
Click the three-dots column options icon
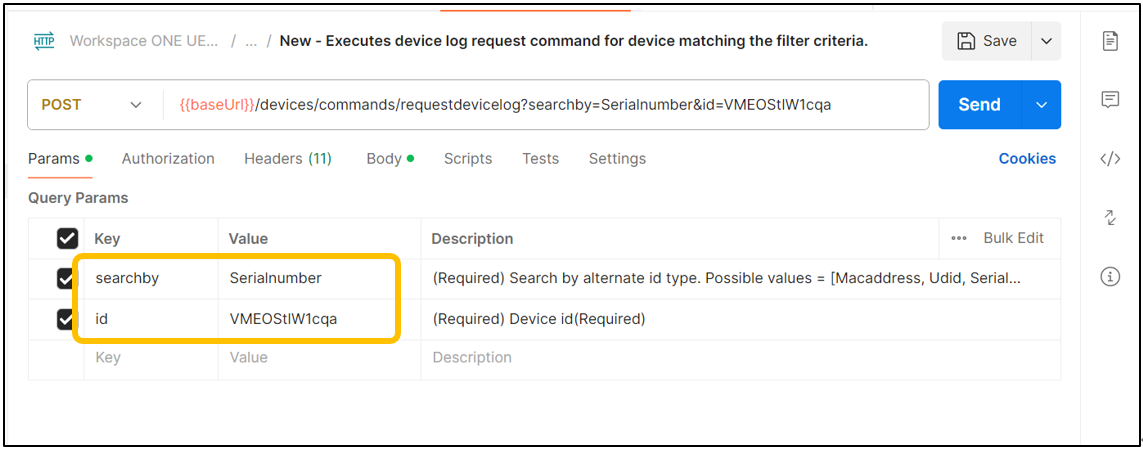tap(959, 238)
